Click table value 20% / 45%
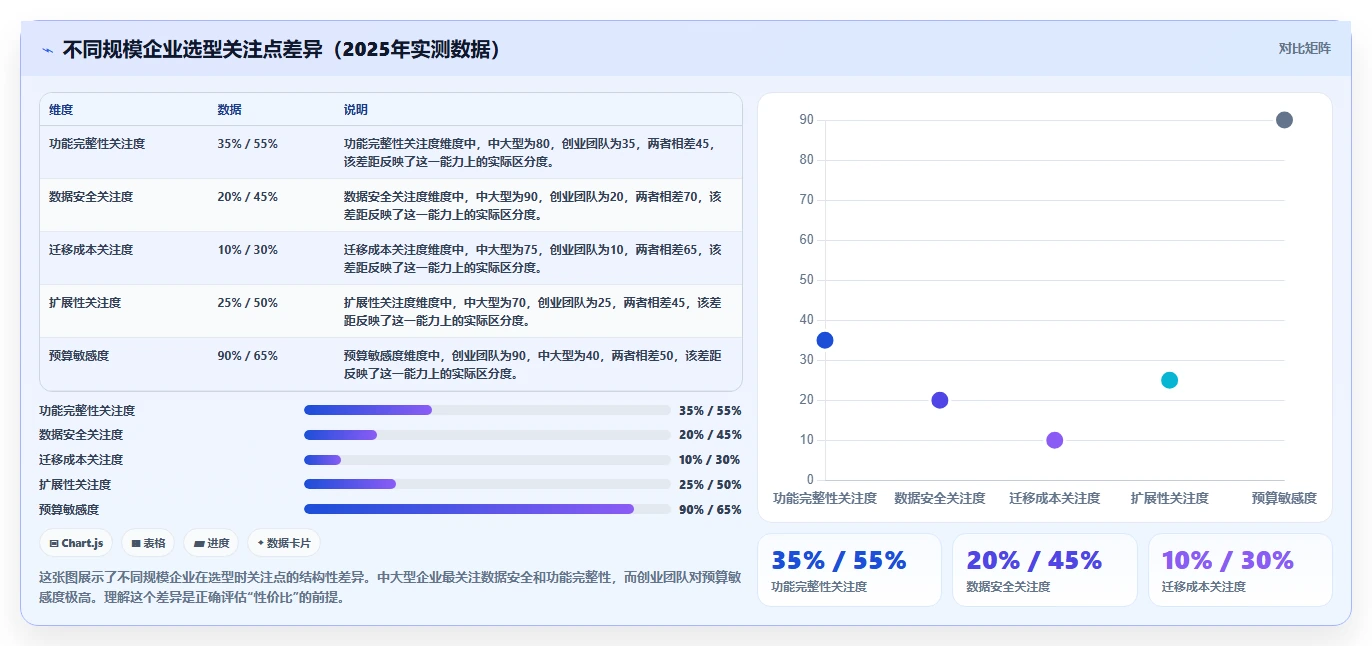 (247, 197)
